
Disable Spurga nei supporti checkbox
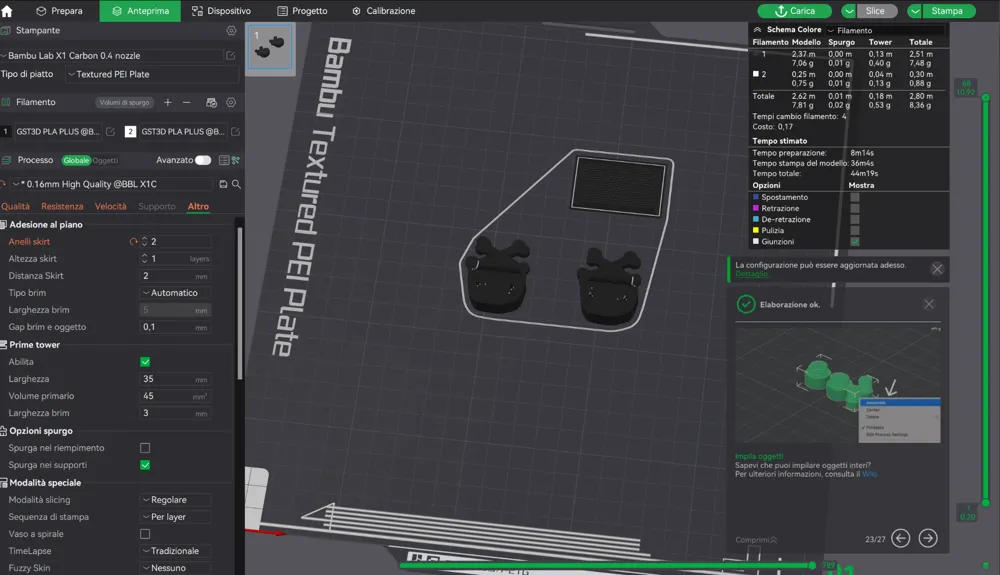coord(145,465)
